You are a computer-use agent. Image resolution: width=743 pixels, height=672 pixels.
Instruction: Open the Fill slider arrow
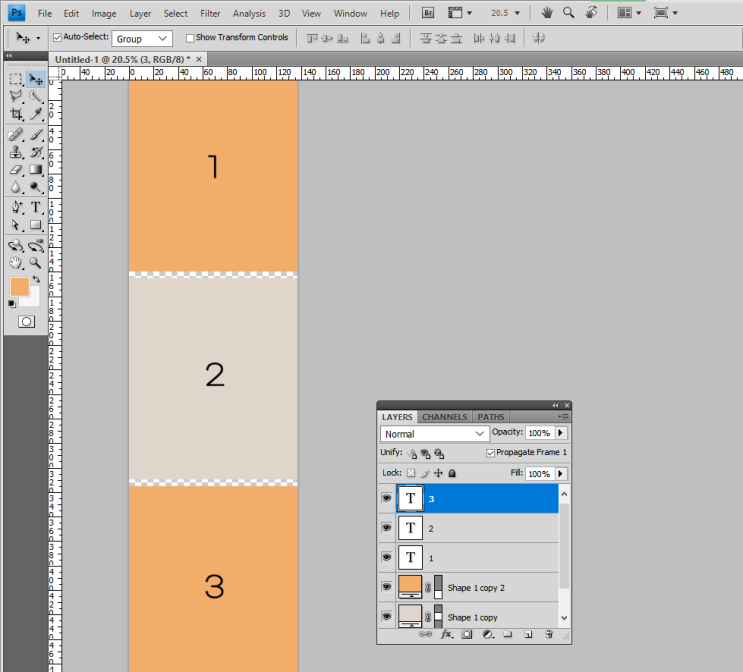point(561,473)
